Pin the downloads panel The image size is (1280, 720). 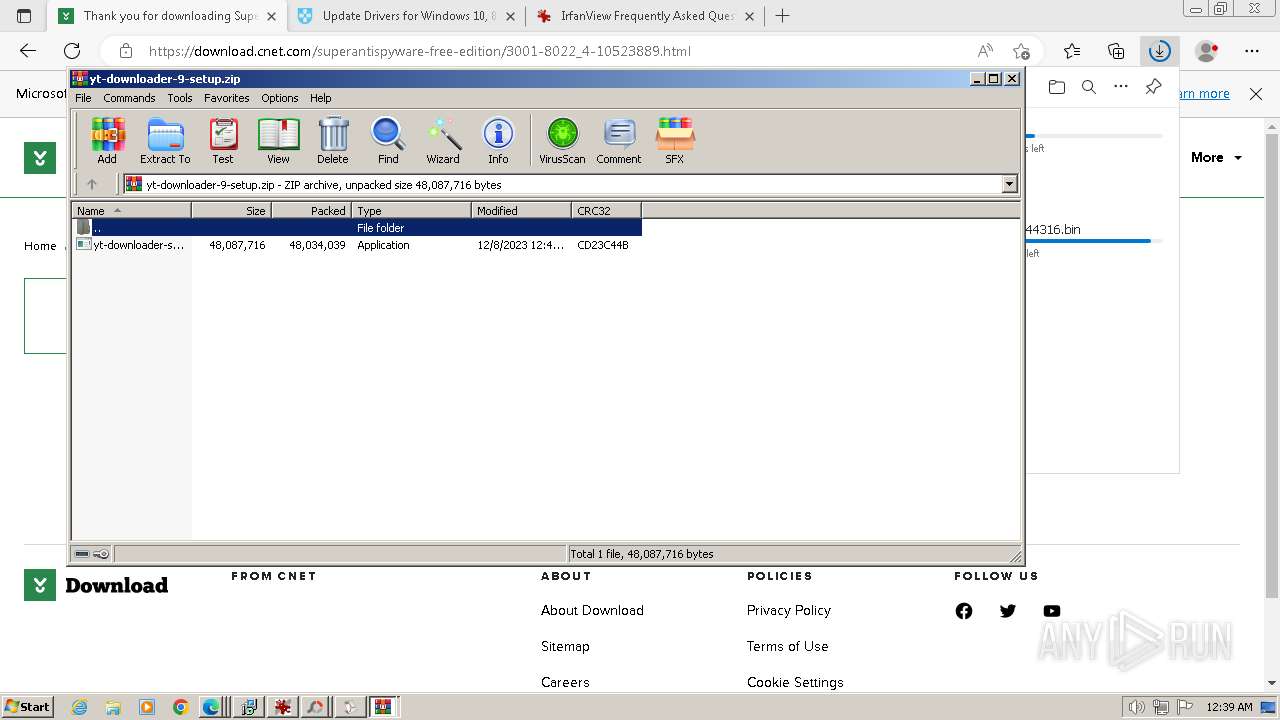[1153, 87]
